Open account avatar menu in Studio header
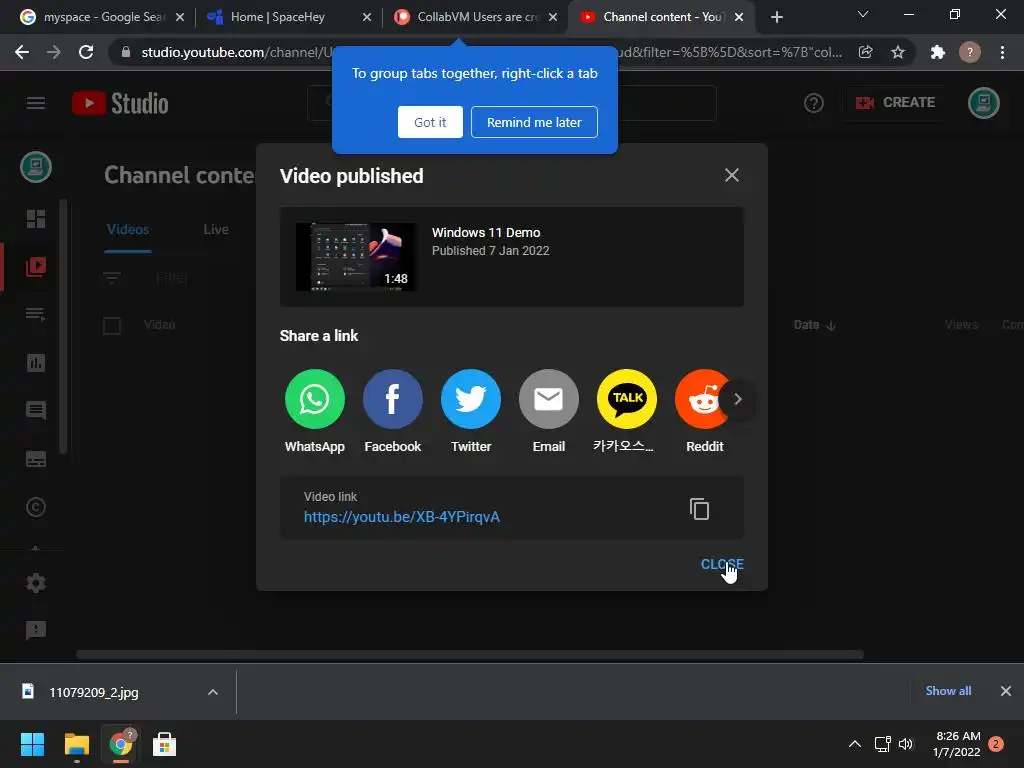Screen dimensions: 1024x768 click(984, 103)
